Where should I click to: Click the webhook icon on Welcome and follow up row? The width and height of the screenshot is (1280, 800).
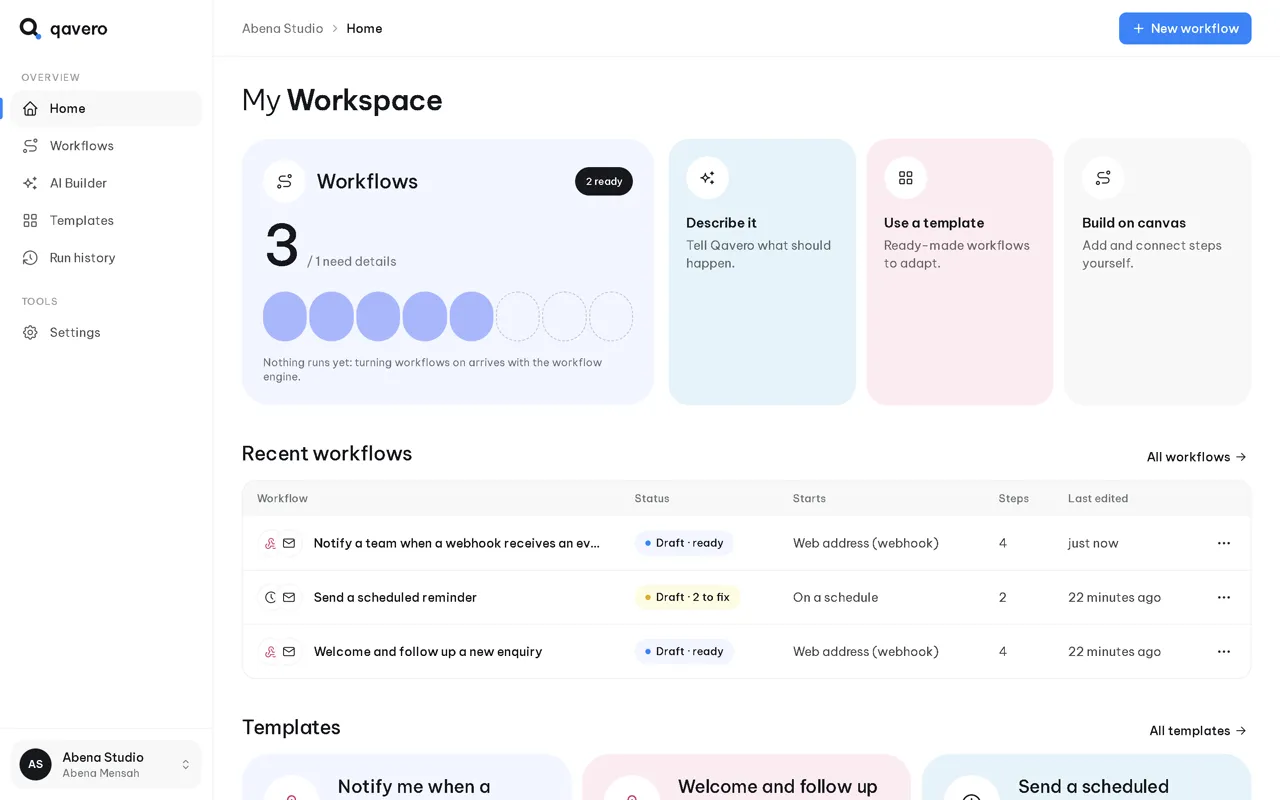point(270,651)
